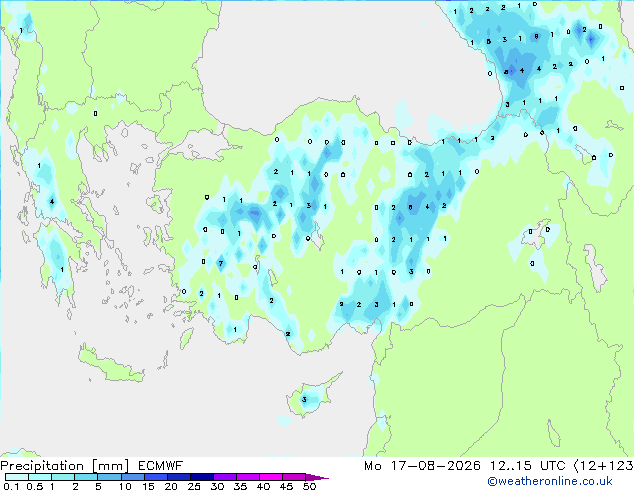634x490 pixels.
Task: Click the 0.1–0.5 mm legend swatch
Action: [17, 477]
